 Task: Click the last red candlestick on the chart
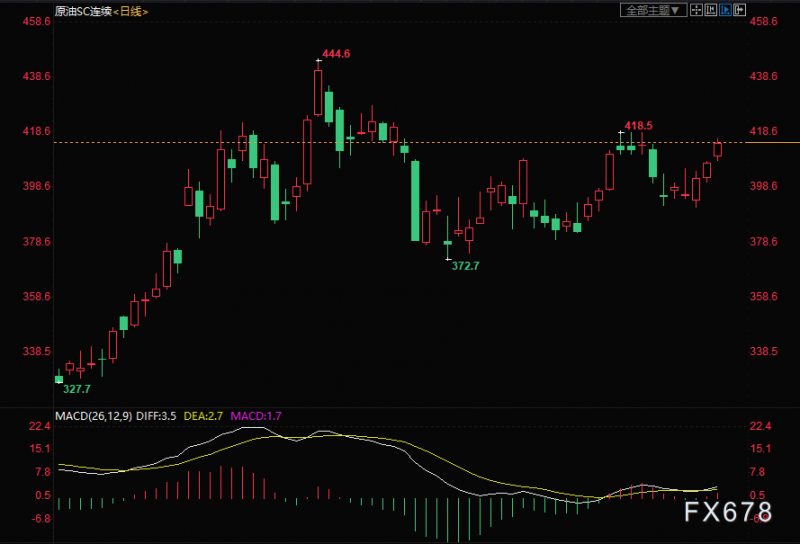(x=718, y=149)
